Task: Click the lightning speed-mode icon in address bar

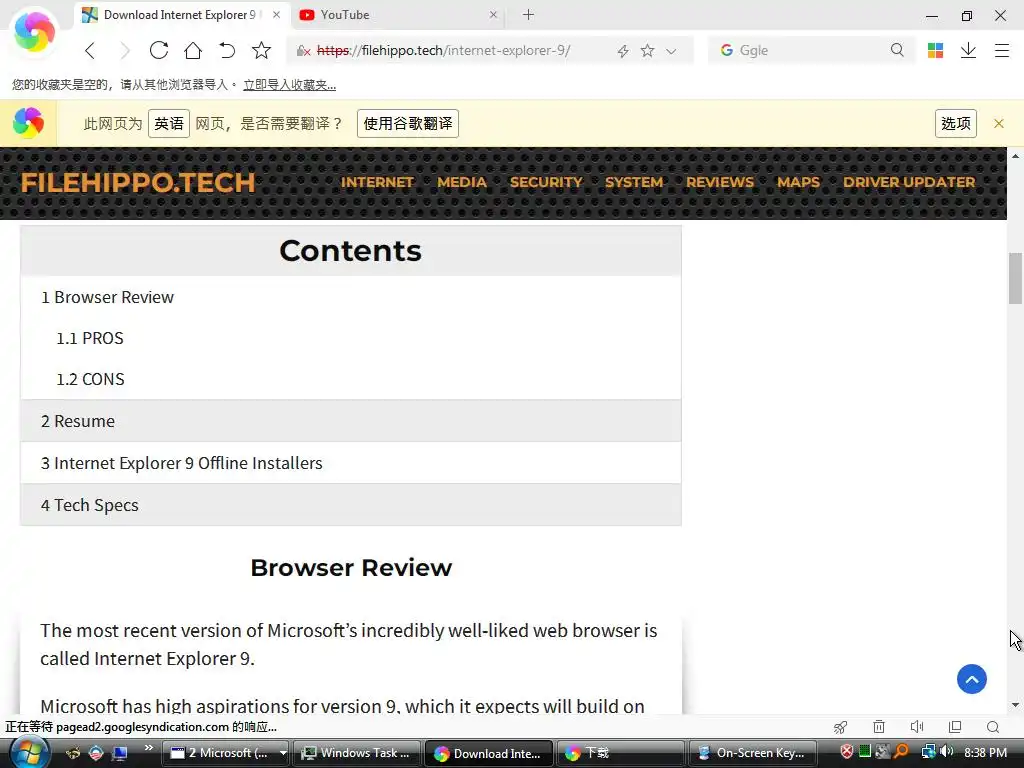Action: pos(623,51)
